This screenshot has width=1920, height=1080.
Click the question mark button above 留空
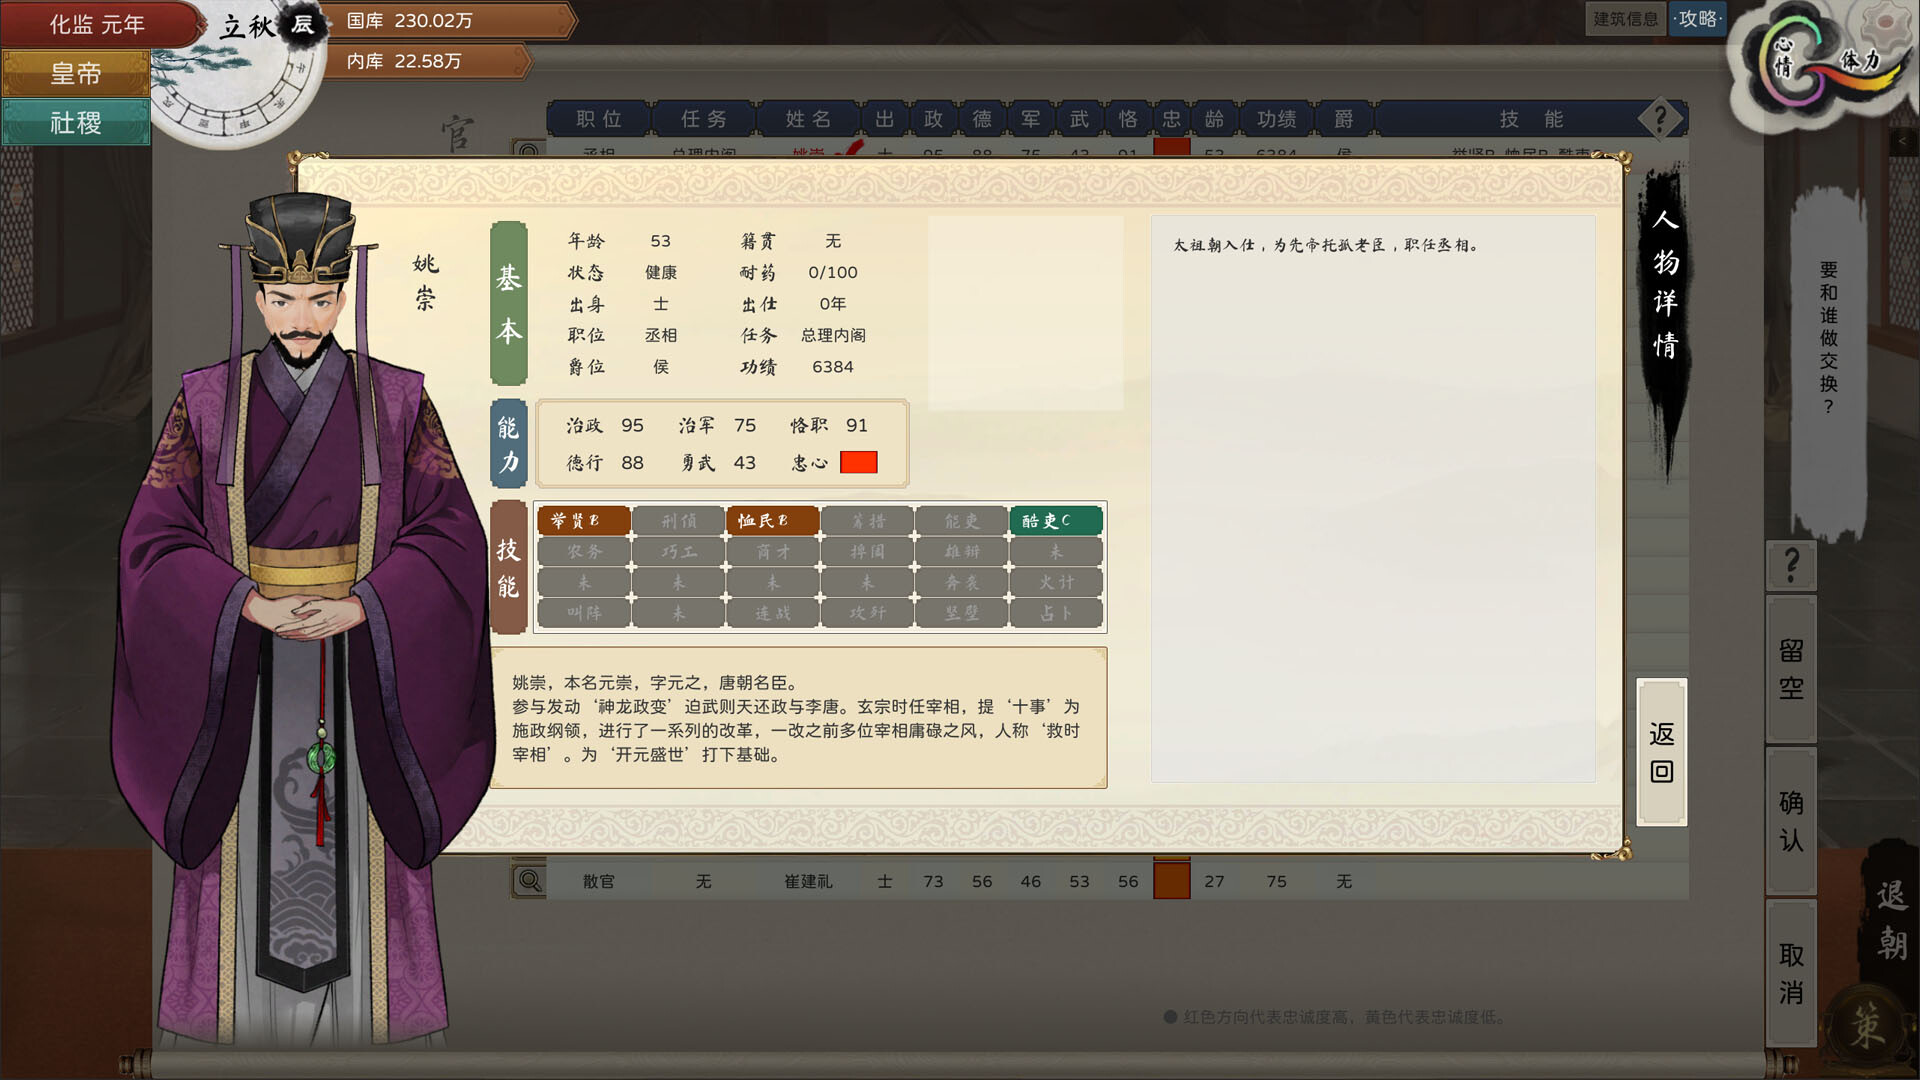1791,566
